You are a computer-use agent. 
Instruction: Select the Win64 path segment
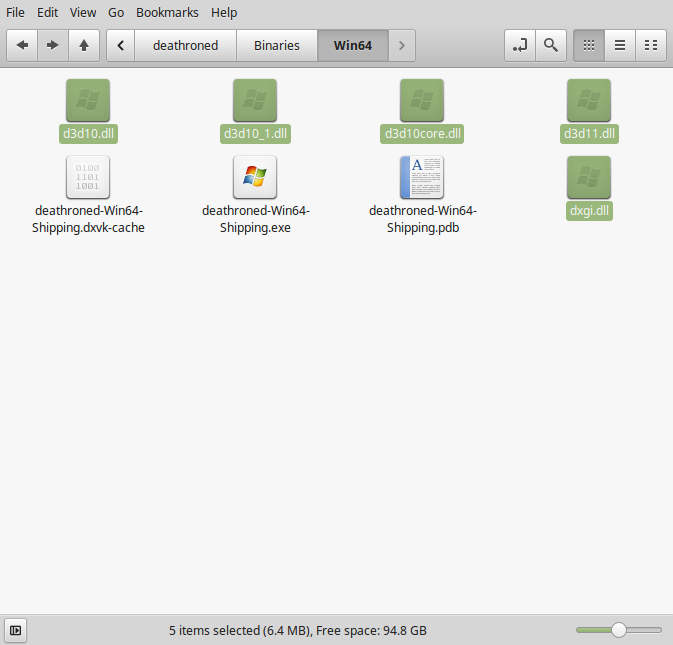point(353,45)
